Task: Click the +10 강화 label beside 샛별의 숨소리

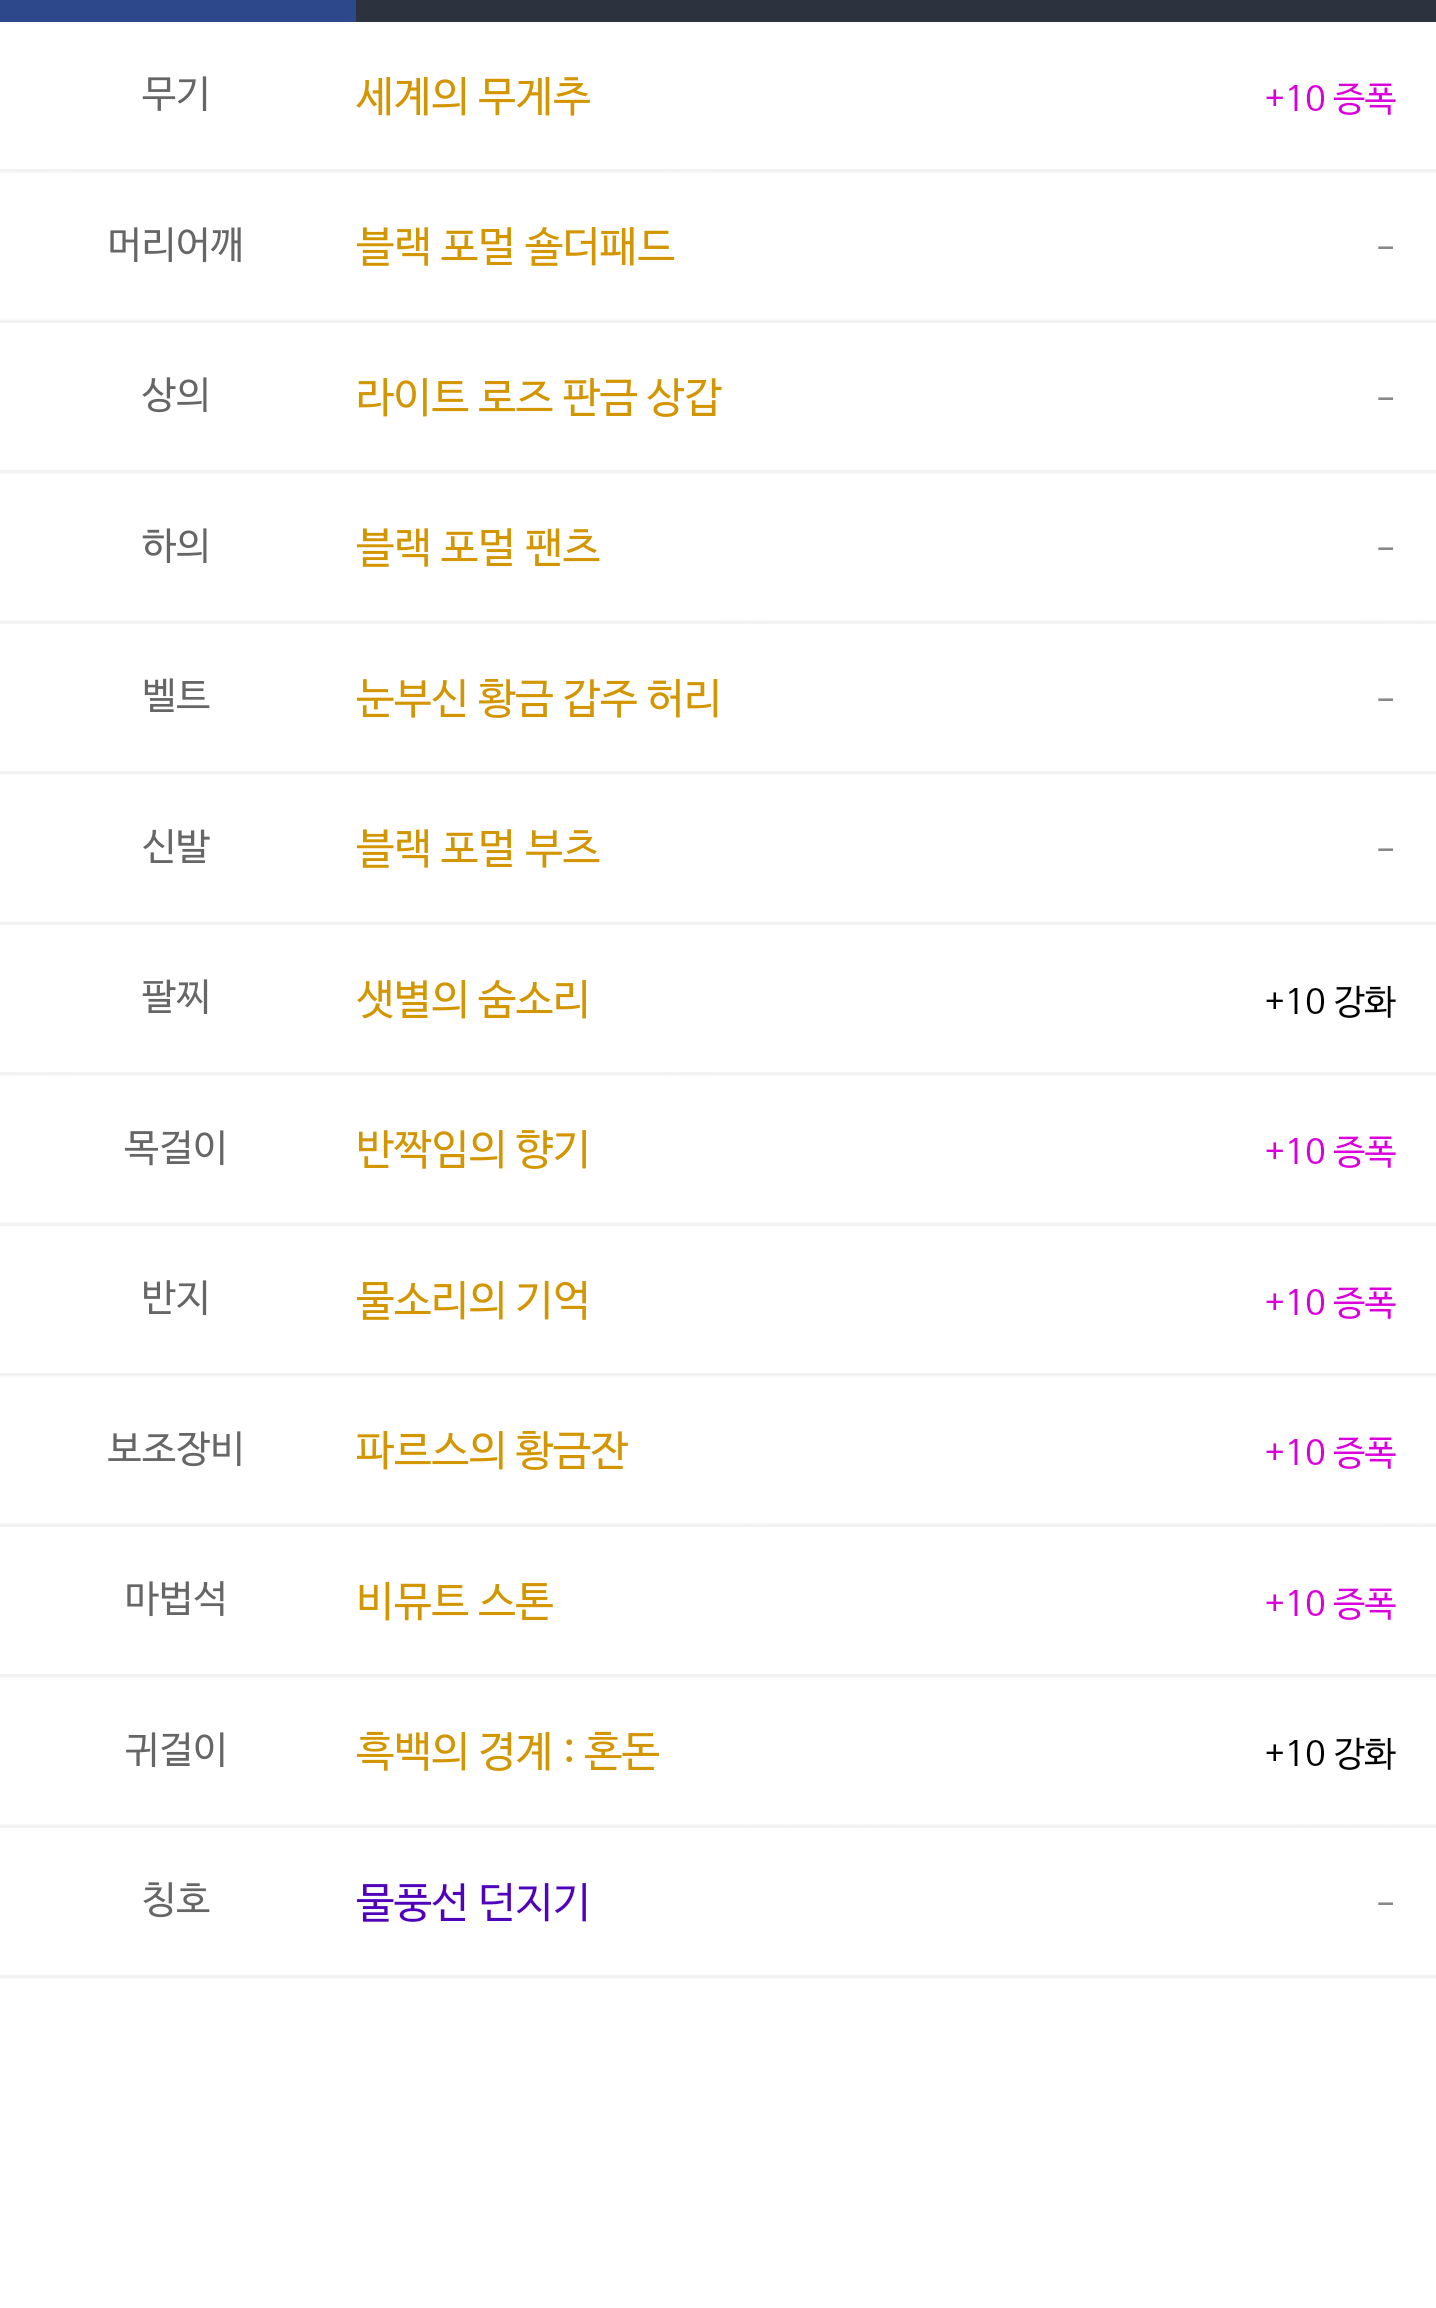Action: point(1329,1001)
